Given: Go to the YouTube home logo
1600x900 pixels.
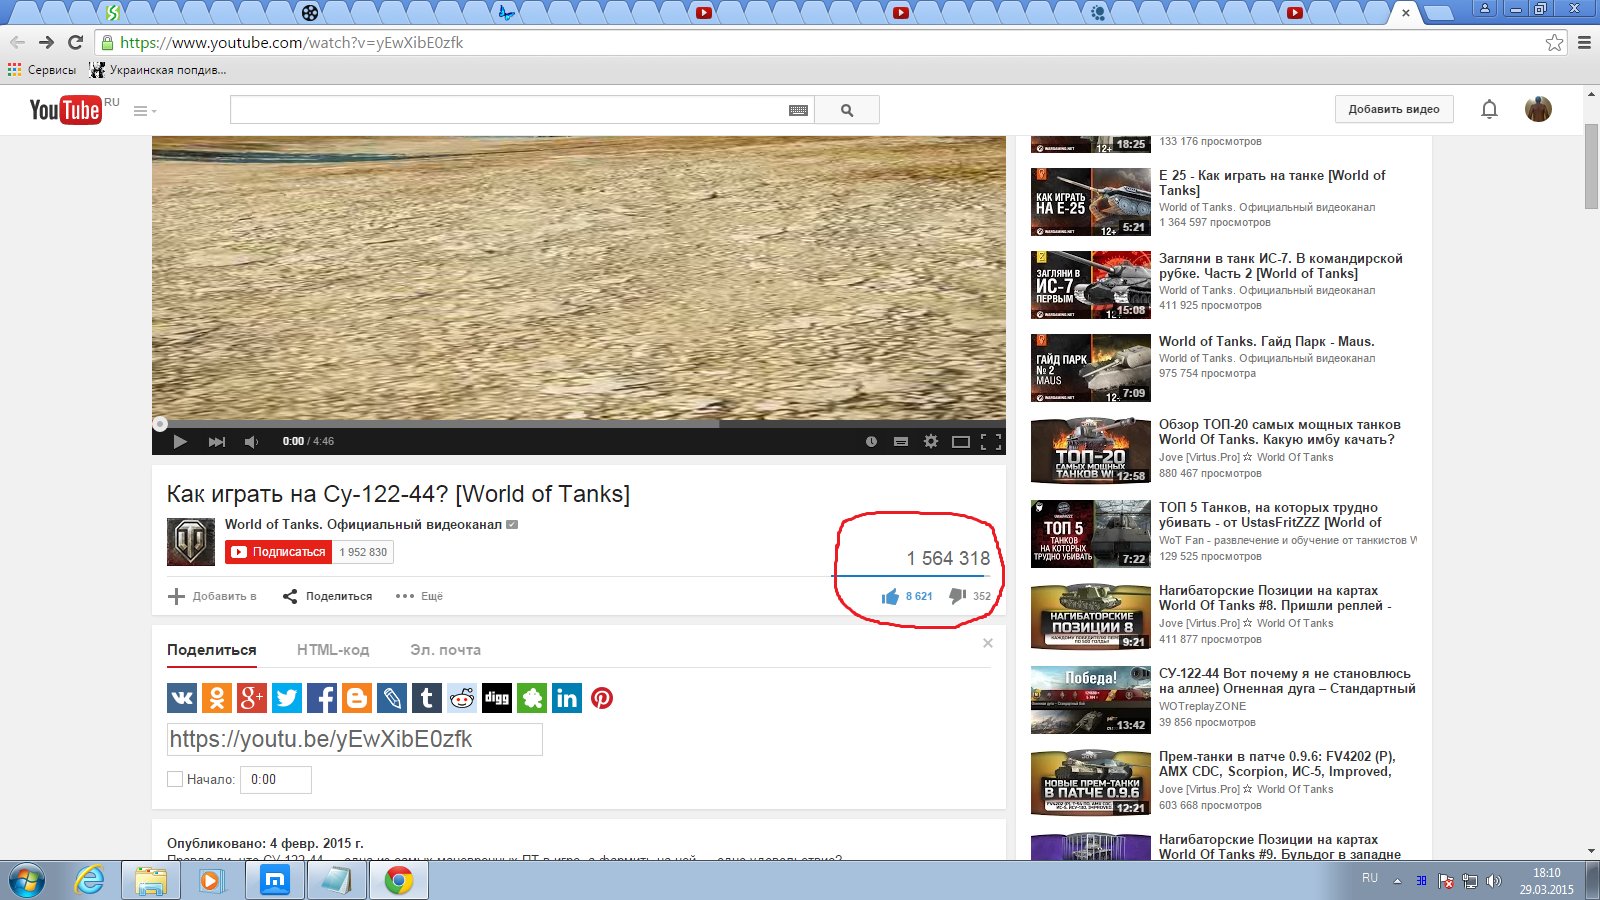Looking at the screenshot, I should (66, 110).
